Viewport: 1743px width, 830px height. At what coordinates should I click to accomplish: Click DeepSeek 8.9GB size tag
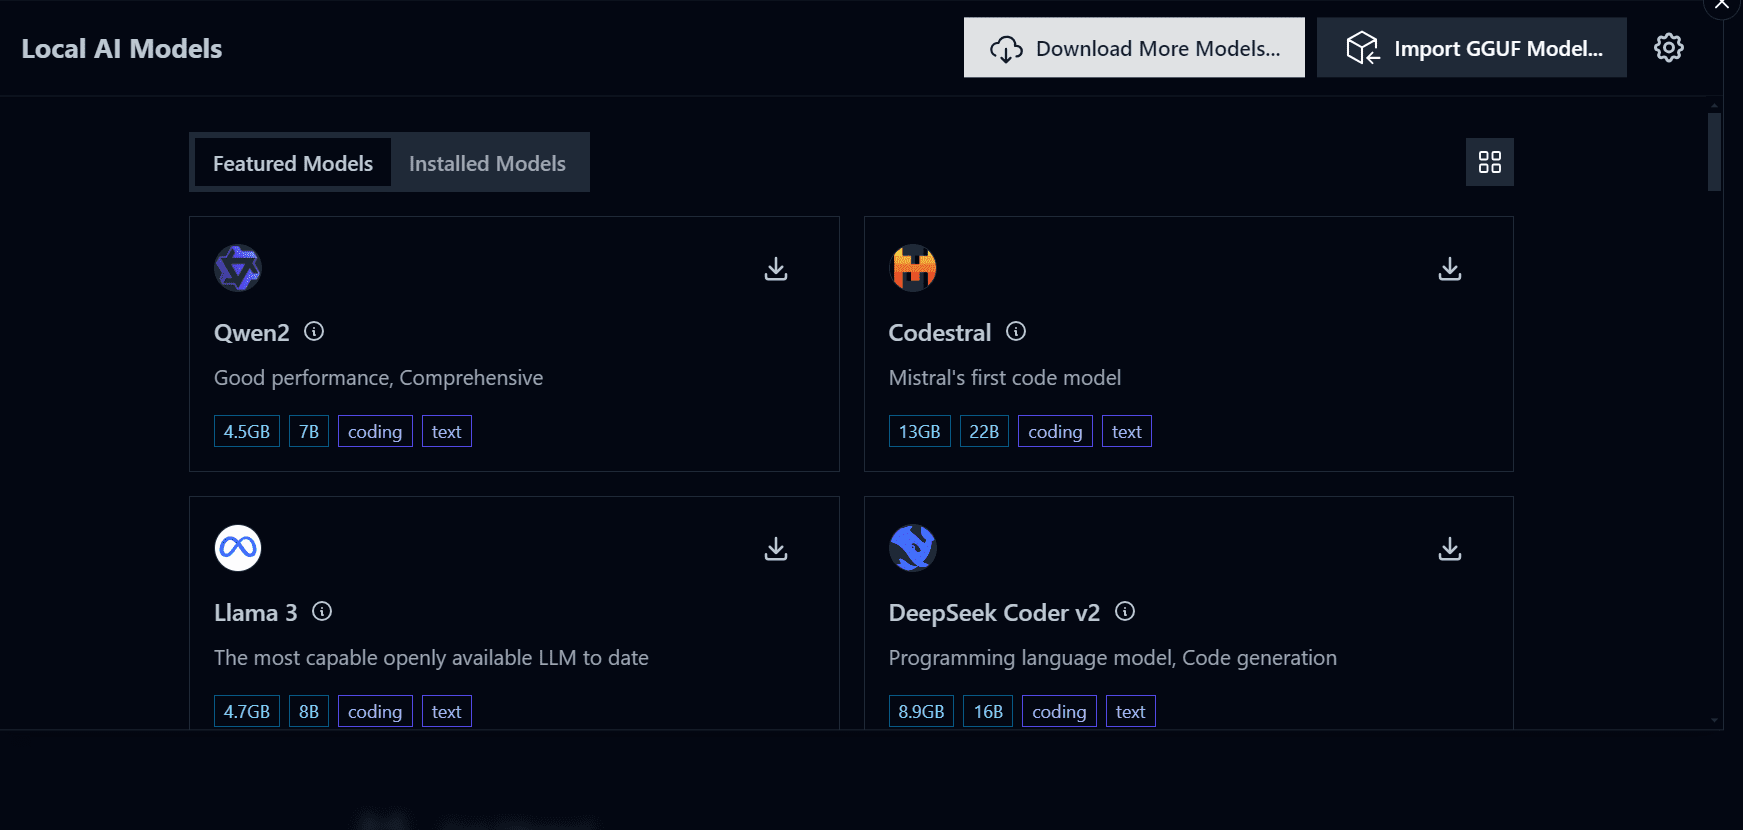[x=921, y=711]
